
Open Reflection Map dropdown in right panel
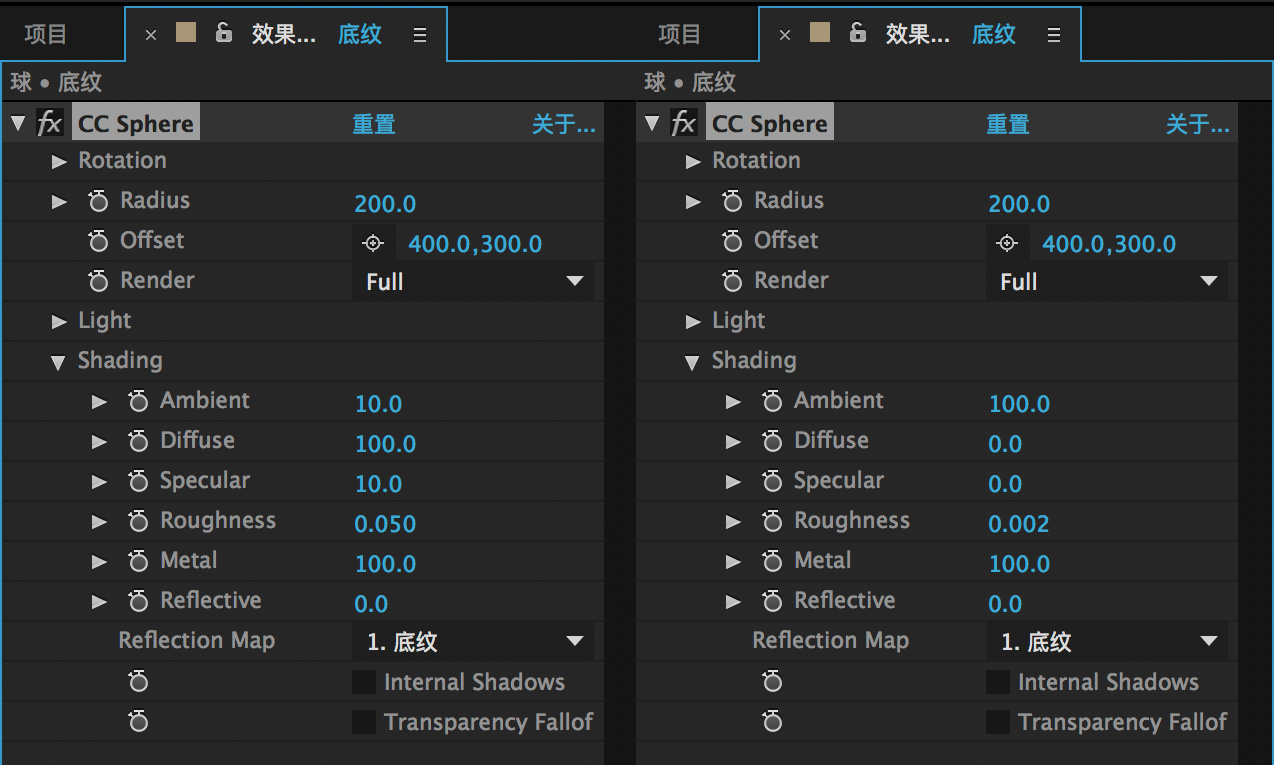pos(1107,642)
